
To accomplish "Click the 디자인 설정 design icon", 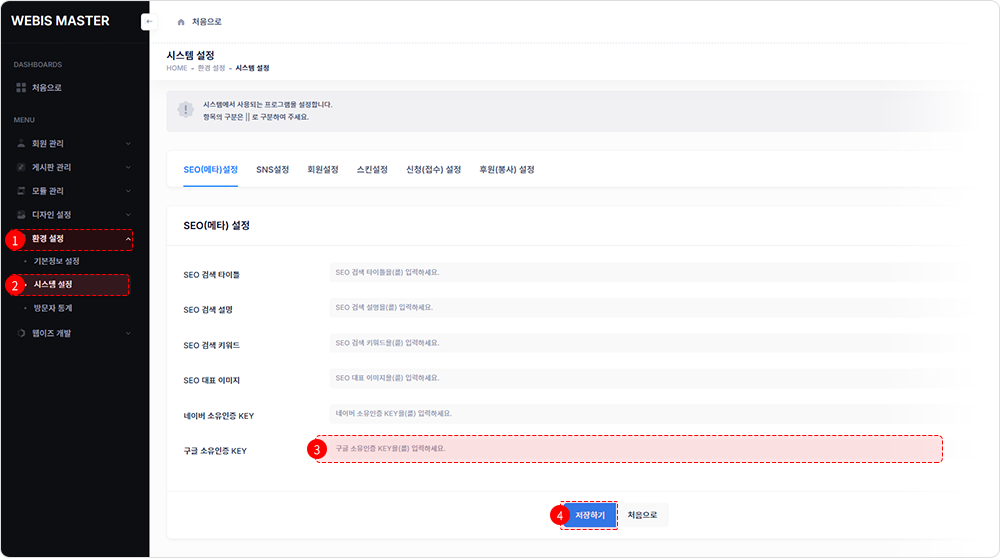I will point(21,215).
